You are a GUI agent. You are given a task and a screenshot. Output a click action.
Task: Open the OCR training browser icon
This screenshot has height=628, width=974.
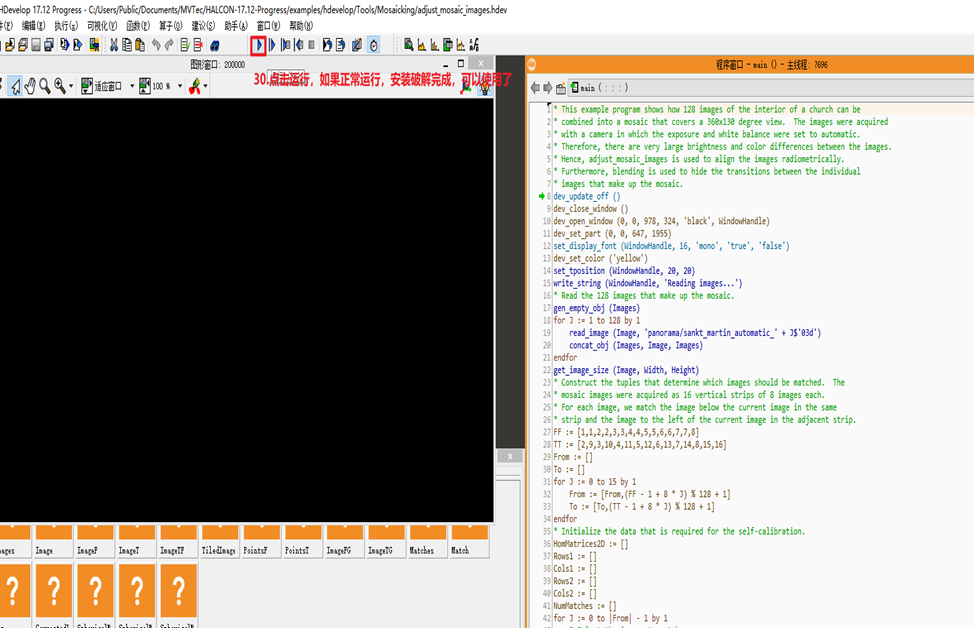[x=474, y=45]
